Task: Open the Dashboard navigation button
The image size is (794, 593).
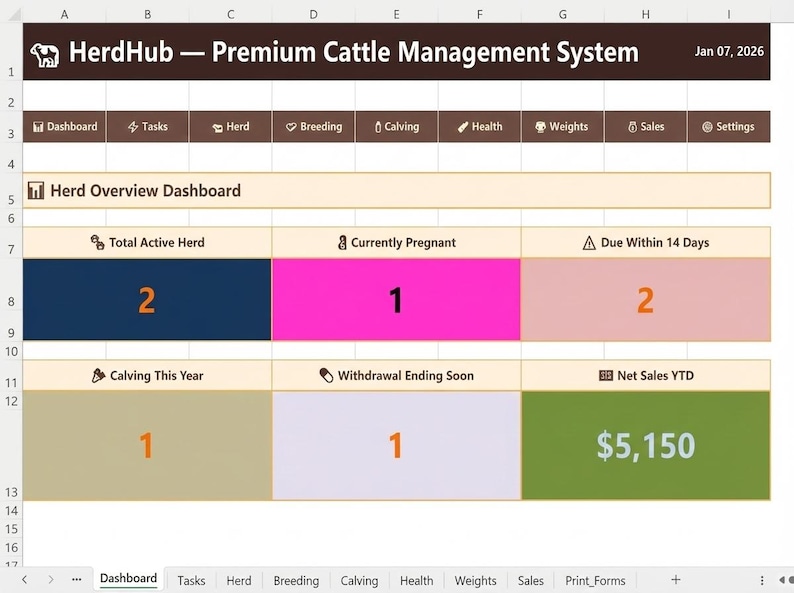Action: click(x=64, y=127)
